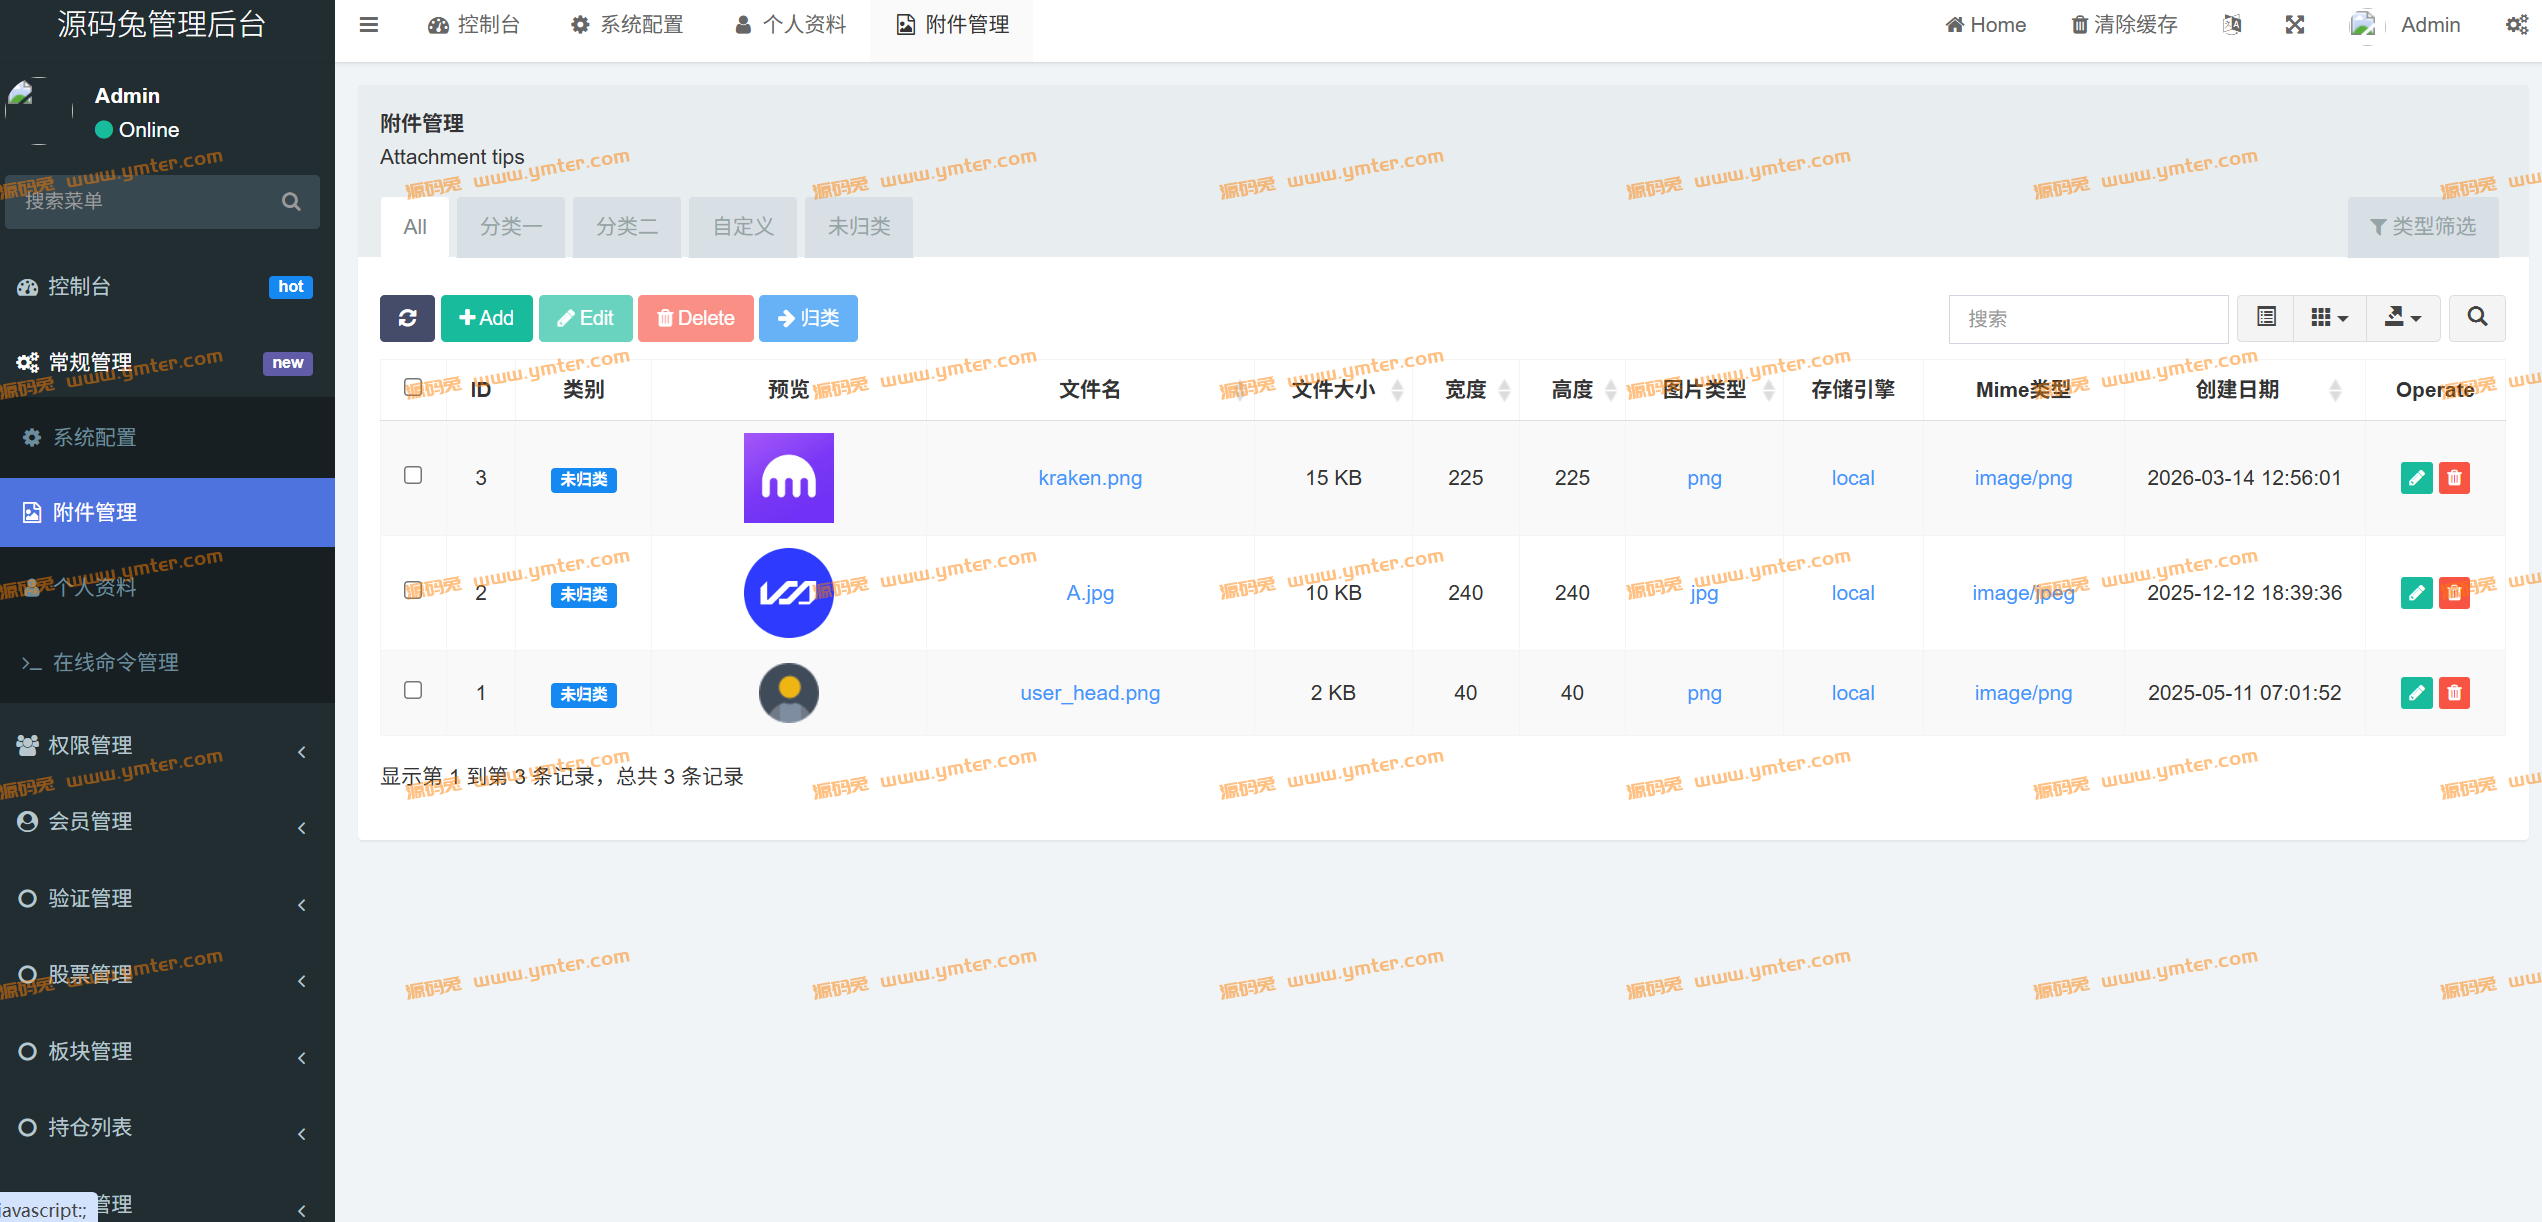
Task: Toggle the table card view icon
Action: click(x=2266, y=318)
